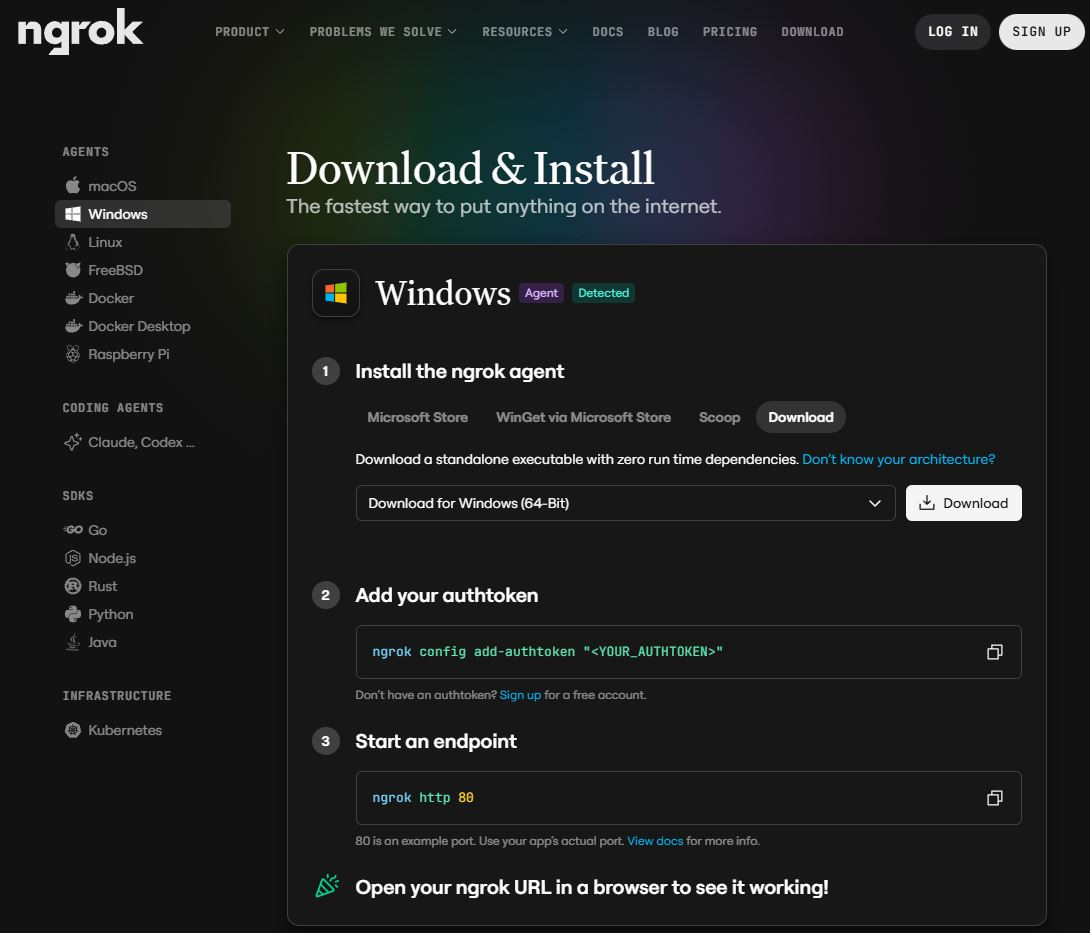Switch to the Microsoft Store tab

click(x=417, y=417)
